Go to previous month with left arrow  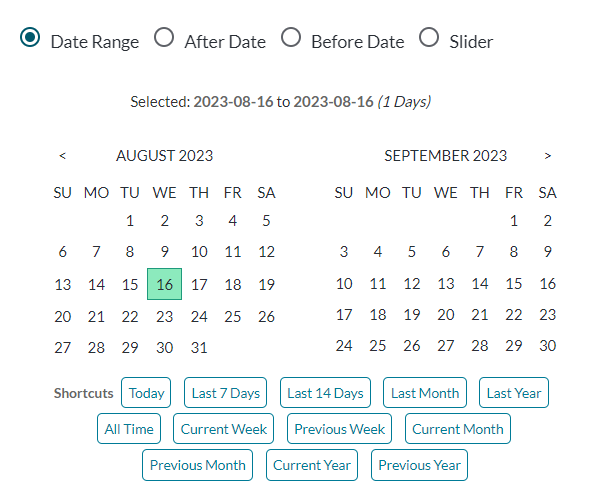pyautogui.click(x=63, y=156)
